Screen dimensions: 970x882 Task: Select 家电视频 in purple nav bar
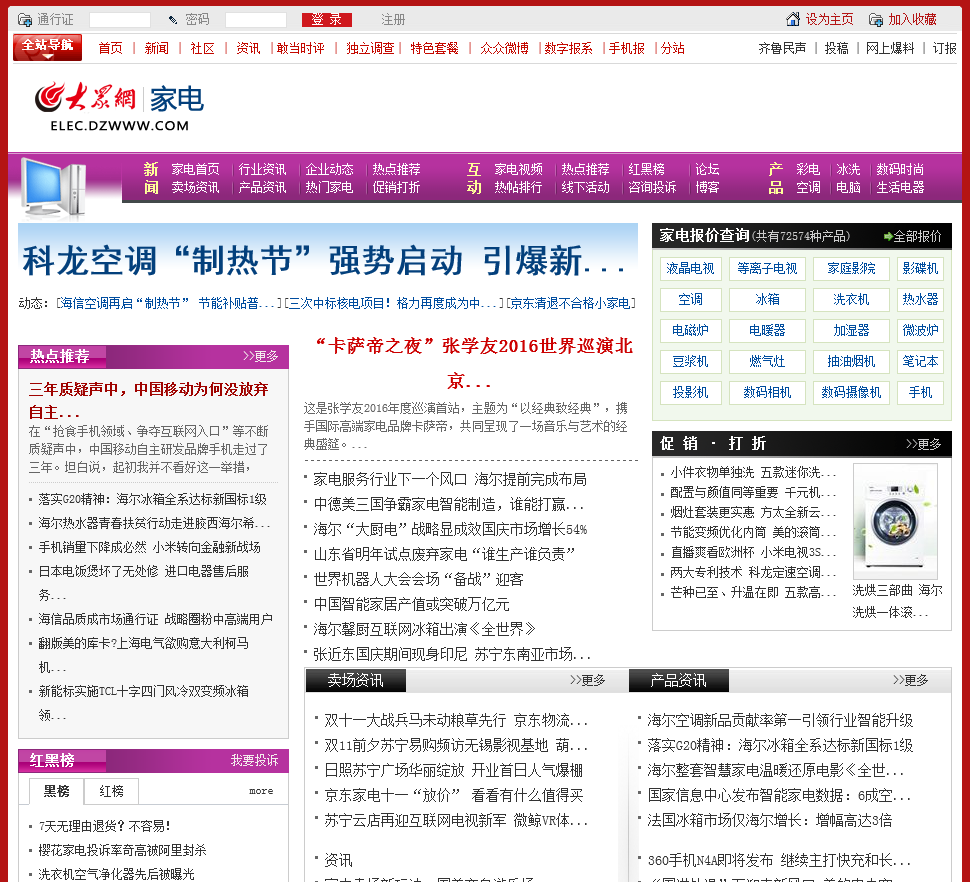point(518,169)
